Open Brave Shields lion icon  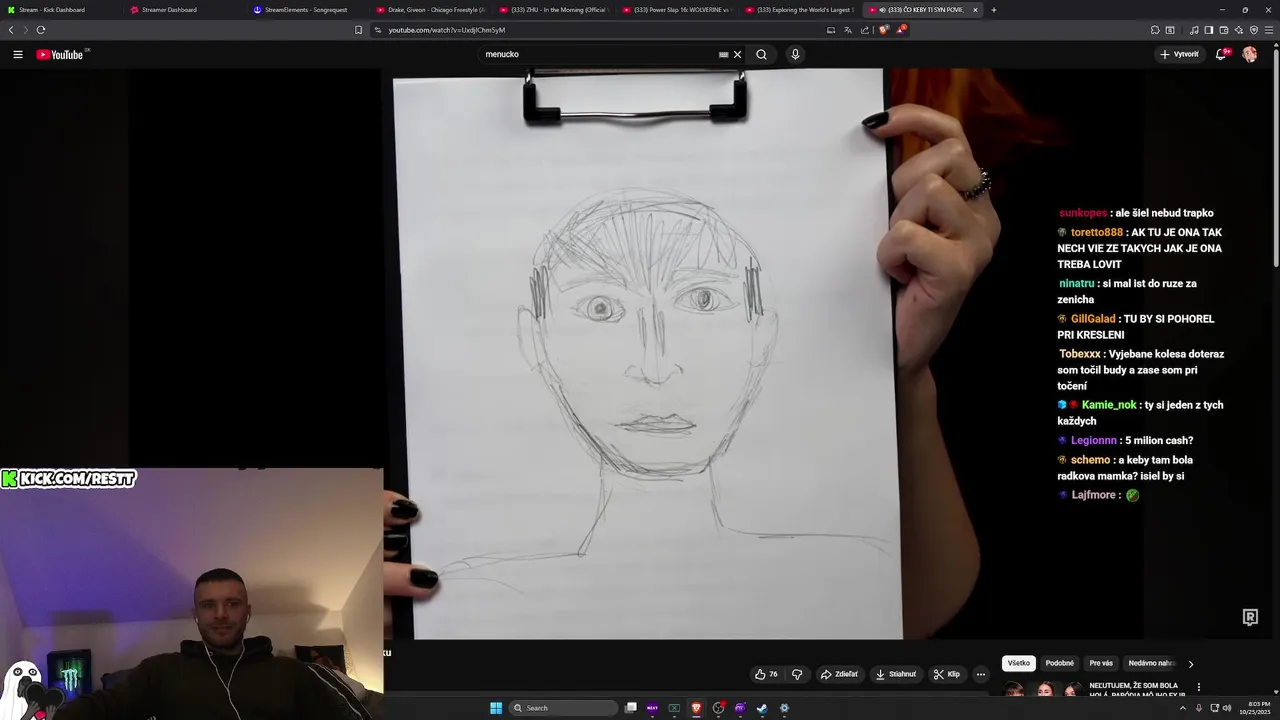(883, 30)
